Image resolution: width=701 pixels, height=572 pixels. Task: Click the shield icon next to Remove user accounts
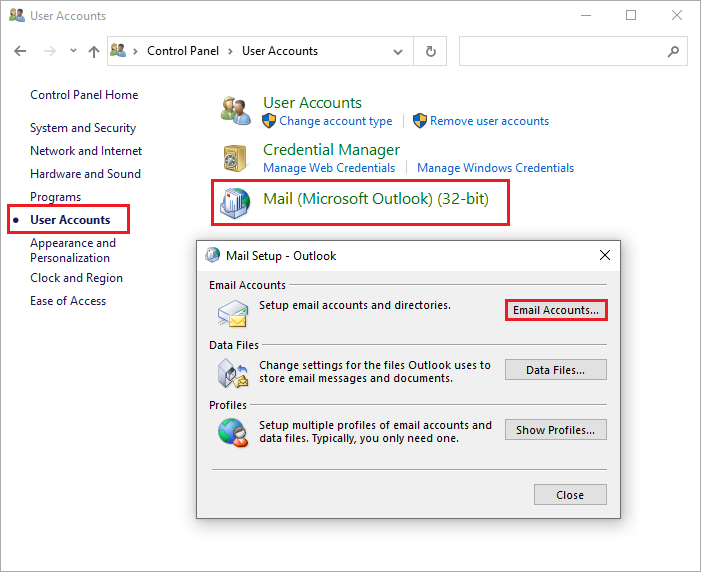point(420,121)
